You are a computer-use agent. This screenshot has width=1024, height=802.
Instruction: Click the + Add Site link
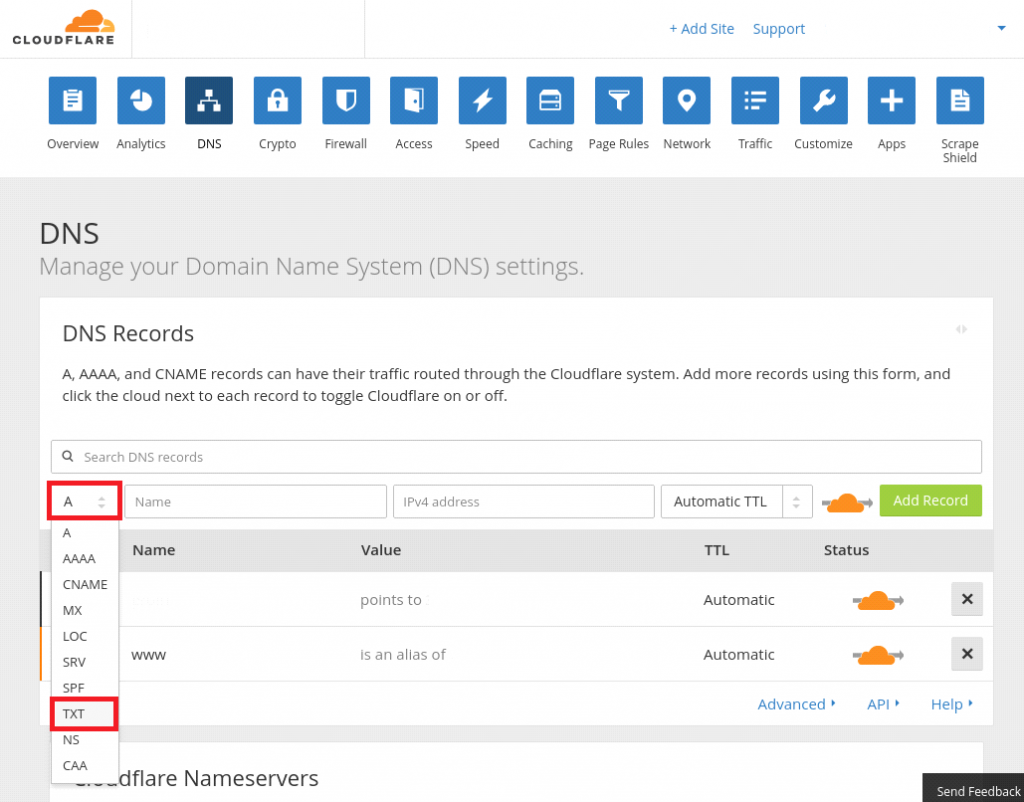pos(701,29)
